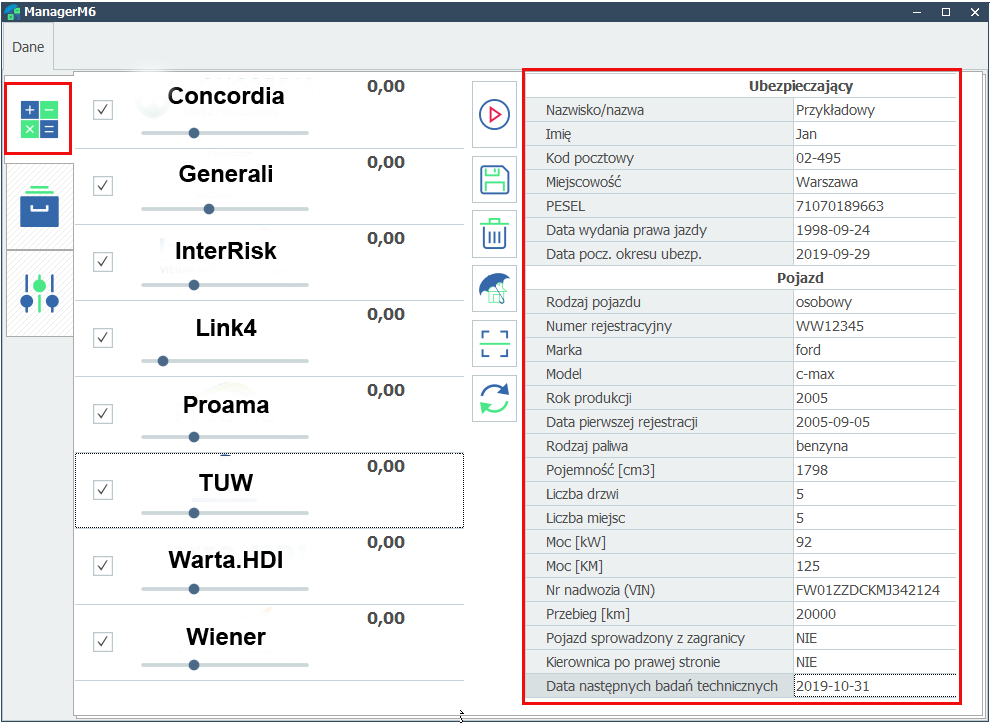Image resolution: width=990 pixels, height=723 pixels.
Task: Click the Pojazd section header
Action: [801, 278]
